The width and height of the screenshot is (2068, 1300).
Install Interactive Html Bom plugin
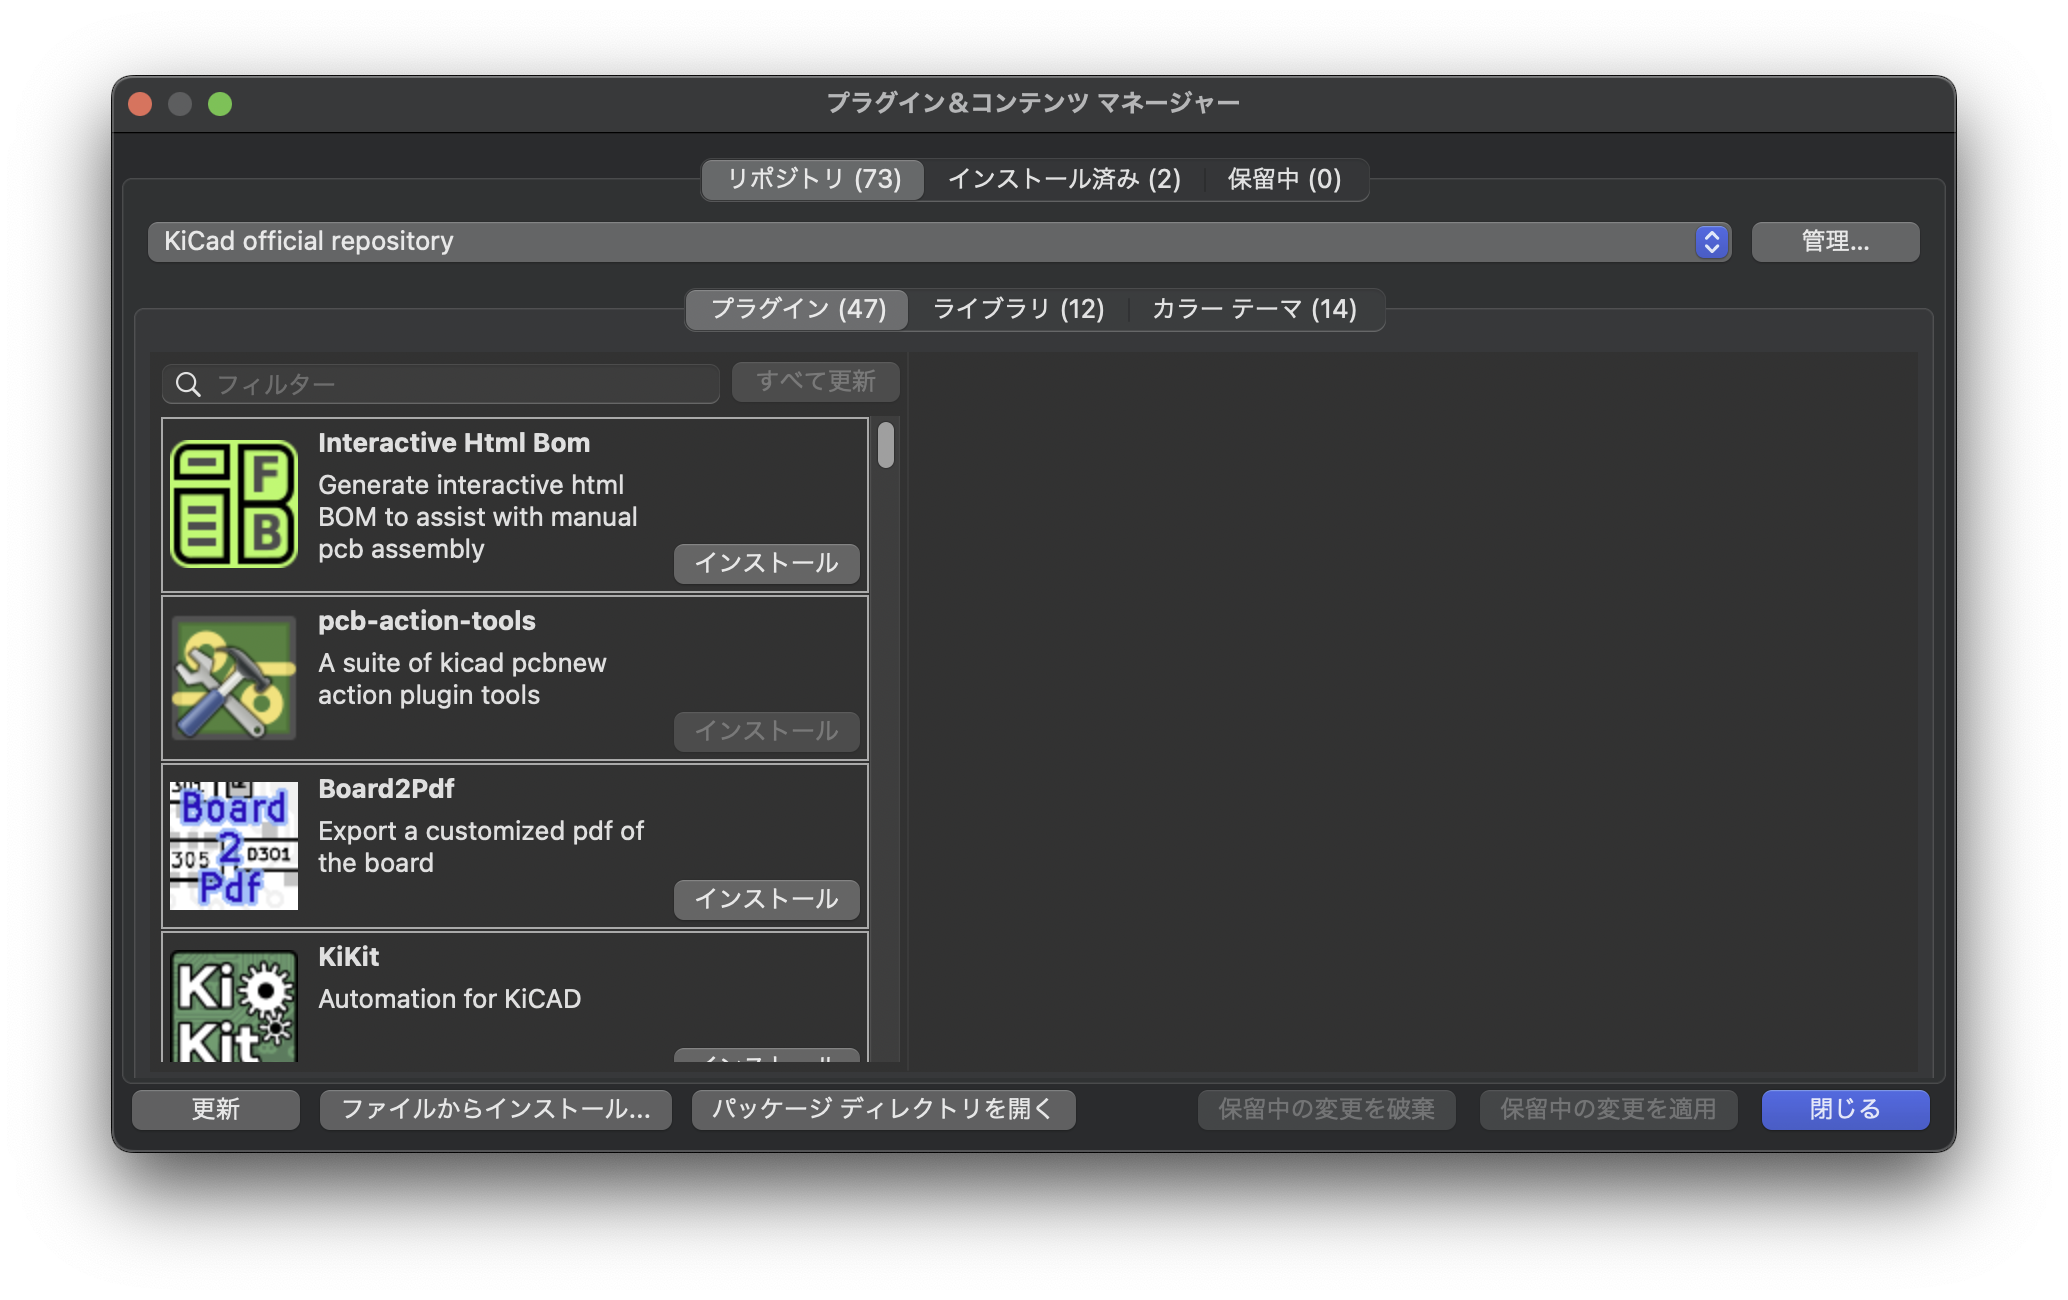tap(766, 563)
